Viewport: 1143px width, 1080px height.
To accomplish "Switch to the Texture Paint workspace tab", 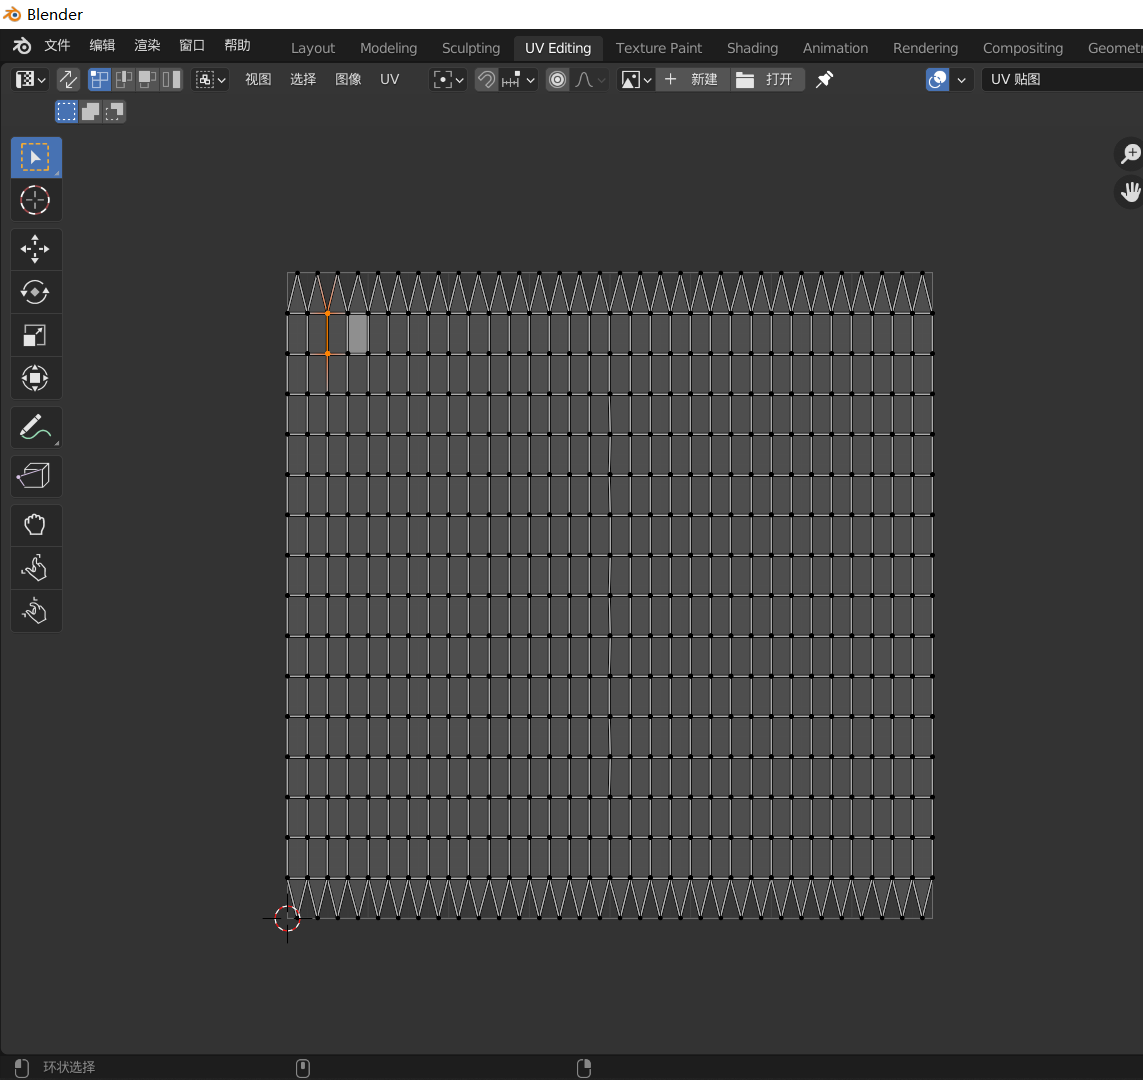I will pos(658,48).
